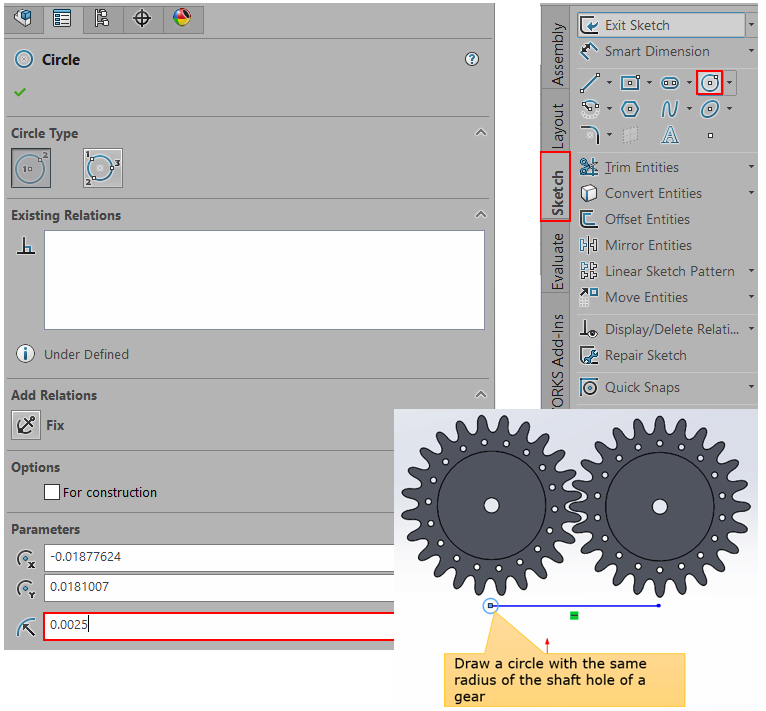The height and width of the screenshot is (711, 766).
Task: Select the Ellipse sketch tool
Action: (x=709, y=109)
